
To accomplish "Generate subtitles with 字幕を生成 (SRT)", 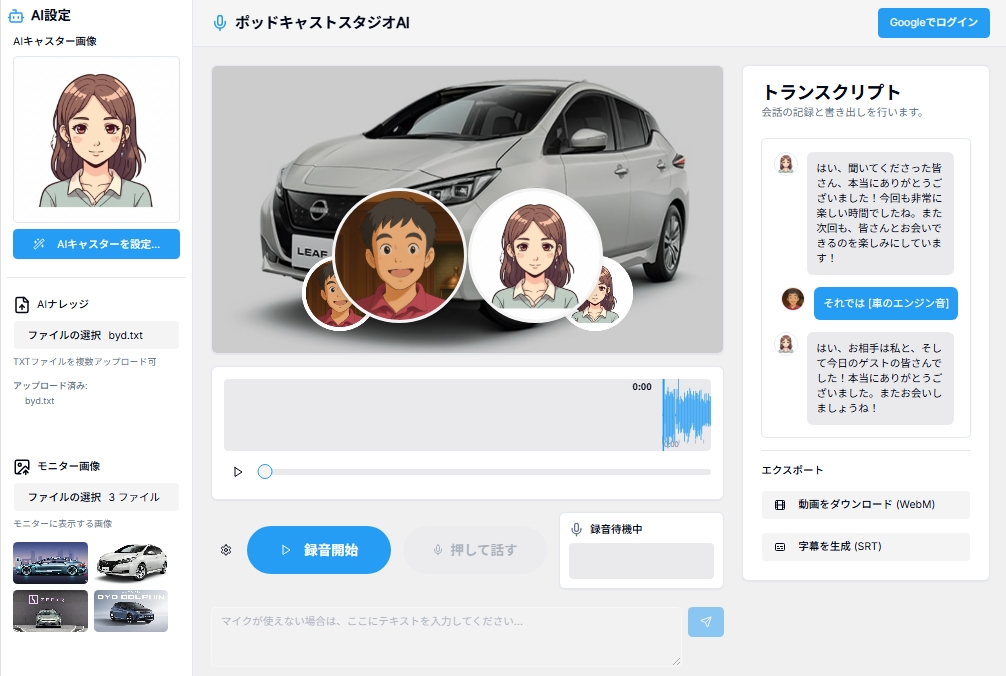I will (x=865, y=546).
